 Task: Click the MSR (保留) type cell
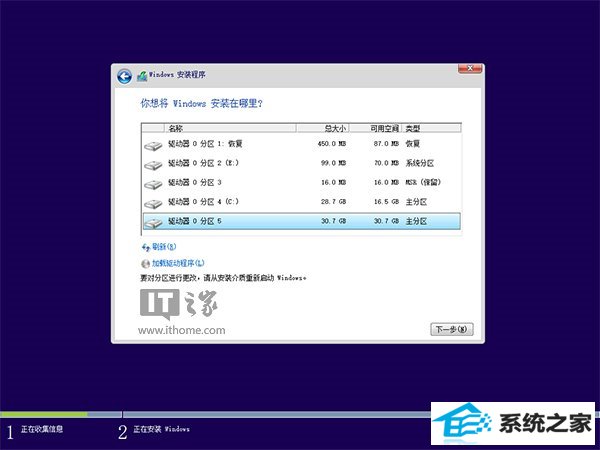(423, 183)
